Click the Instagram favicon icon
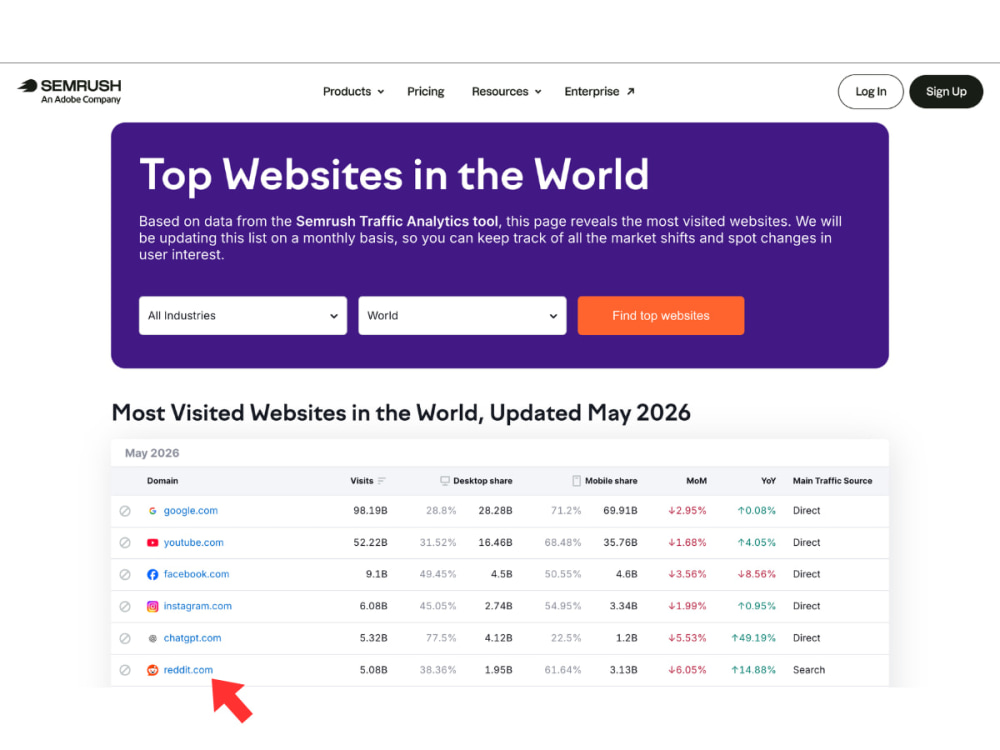 coord(152,607)
